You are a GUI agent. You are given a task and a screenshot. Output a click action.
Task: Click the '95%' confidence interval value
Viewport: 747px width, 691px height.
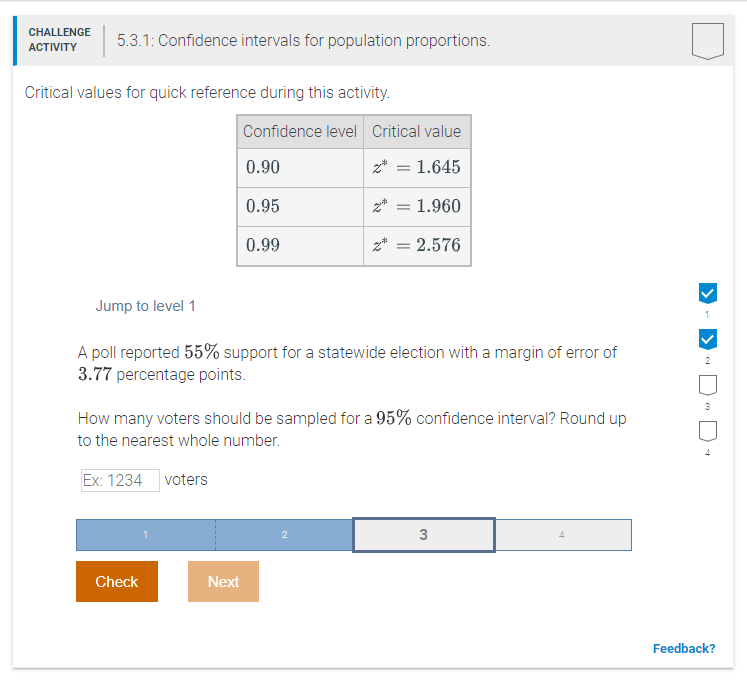tap(394, 417)
